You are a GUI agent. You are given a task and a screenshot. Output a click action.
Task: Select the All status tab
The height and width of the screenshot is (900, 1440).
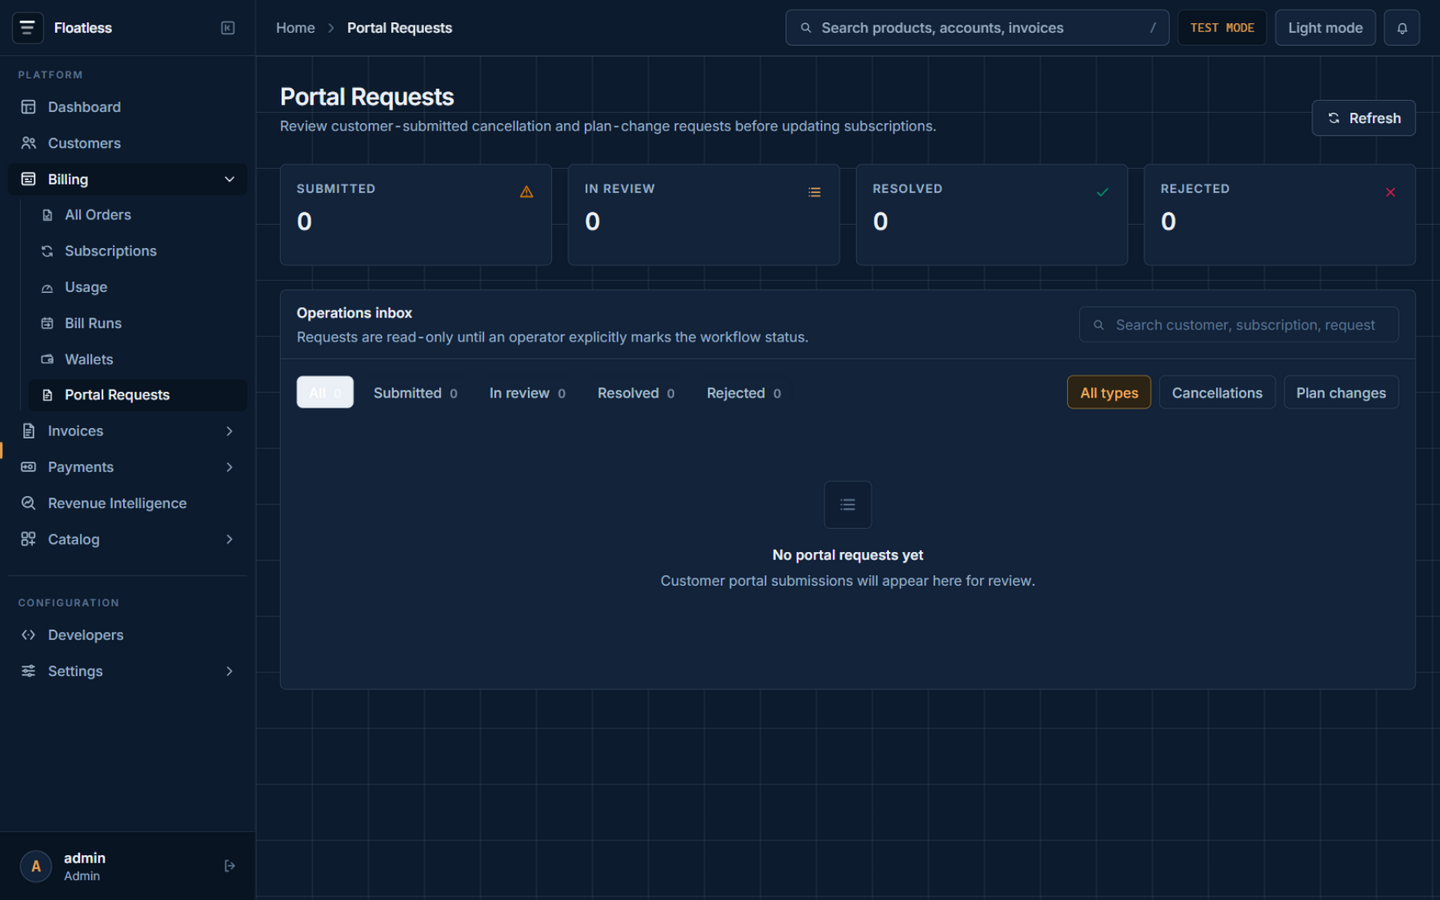[x=325, y=393]
